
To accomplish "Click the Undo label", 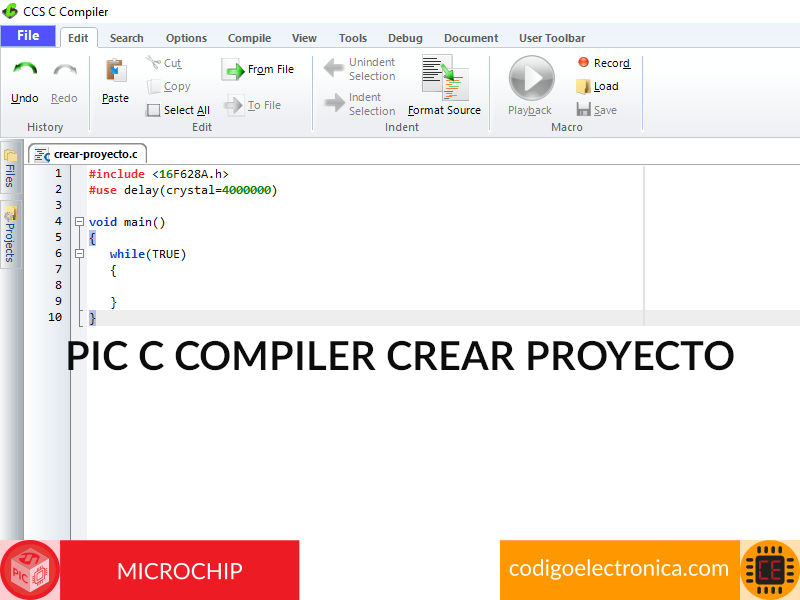I will pyautogui.click(x=24, y=98).
